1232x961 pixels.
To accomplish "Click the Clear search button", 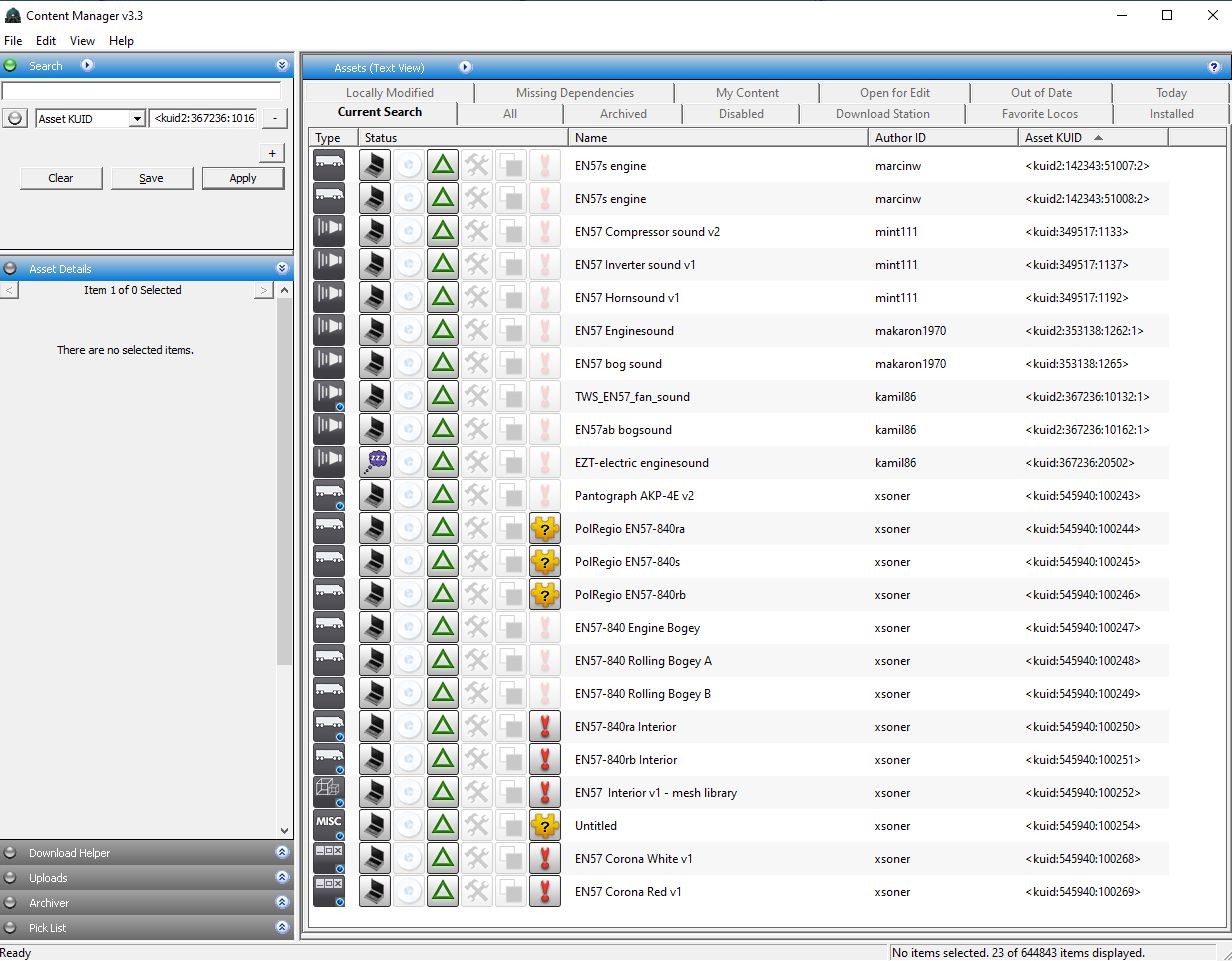I will click(61, 178).
